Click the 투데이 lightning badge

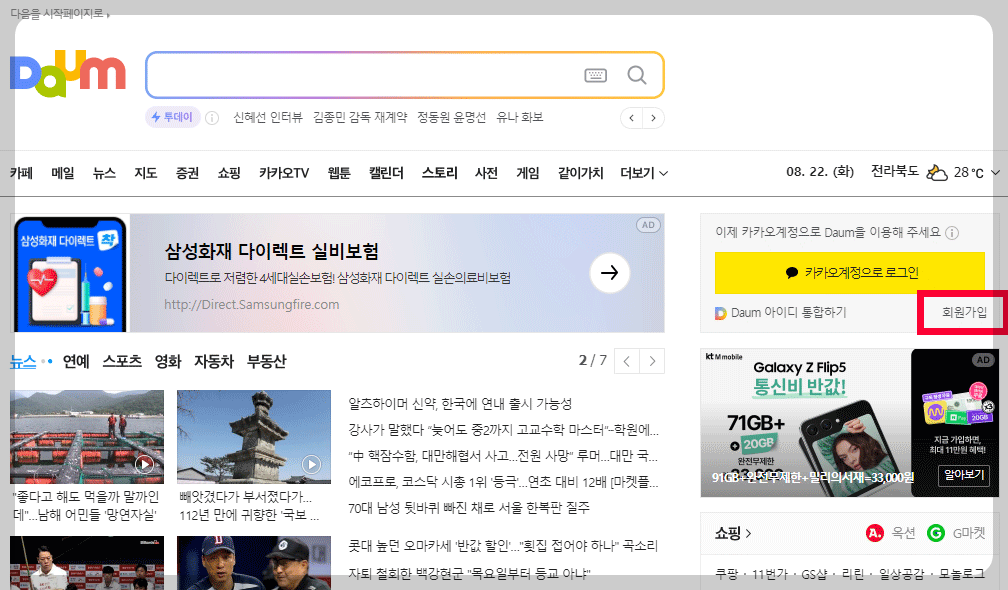(172, 117)
